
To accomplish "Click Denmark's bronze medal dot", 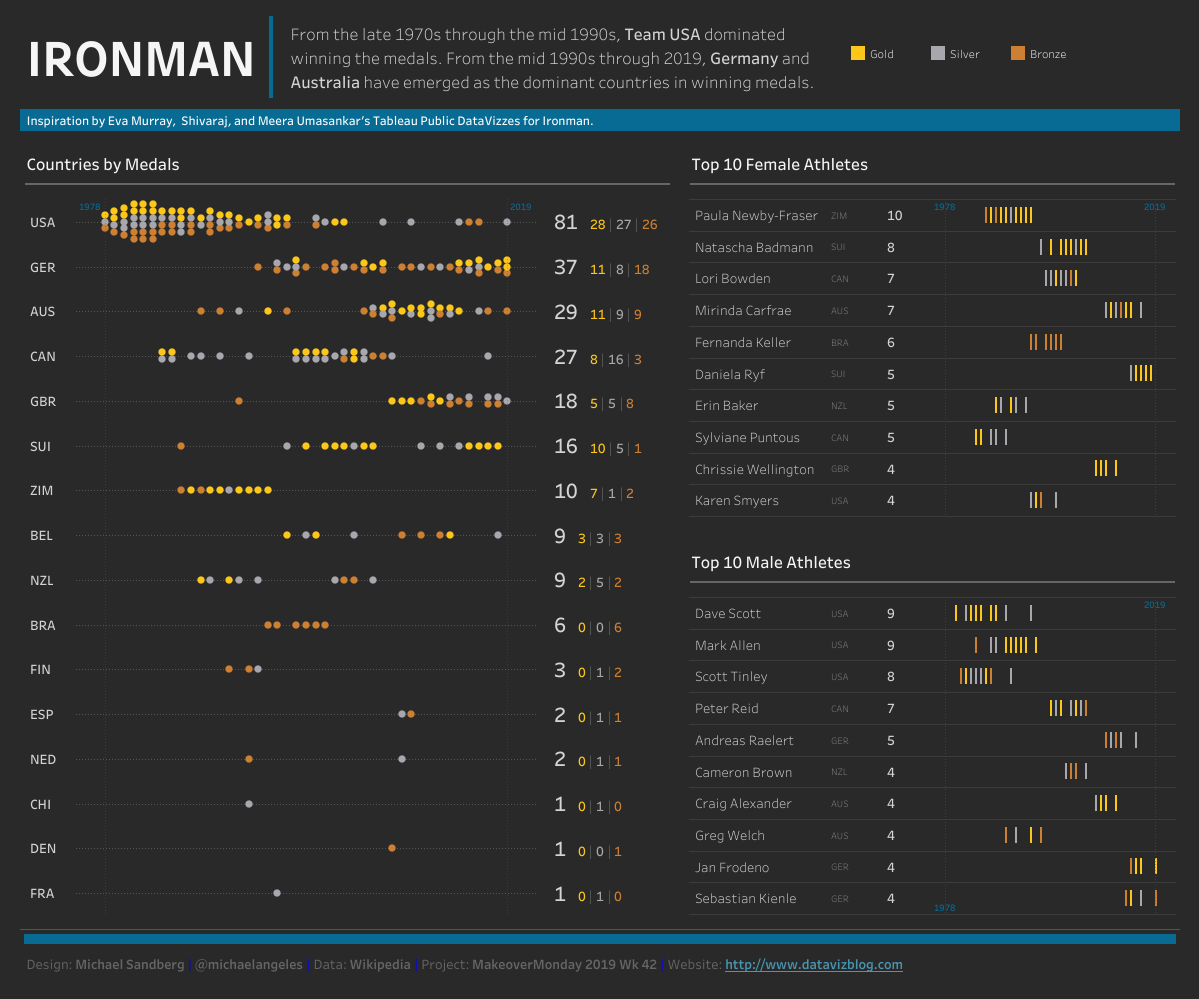I will (392, 848).
